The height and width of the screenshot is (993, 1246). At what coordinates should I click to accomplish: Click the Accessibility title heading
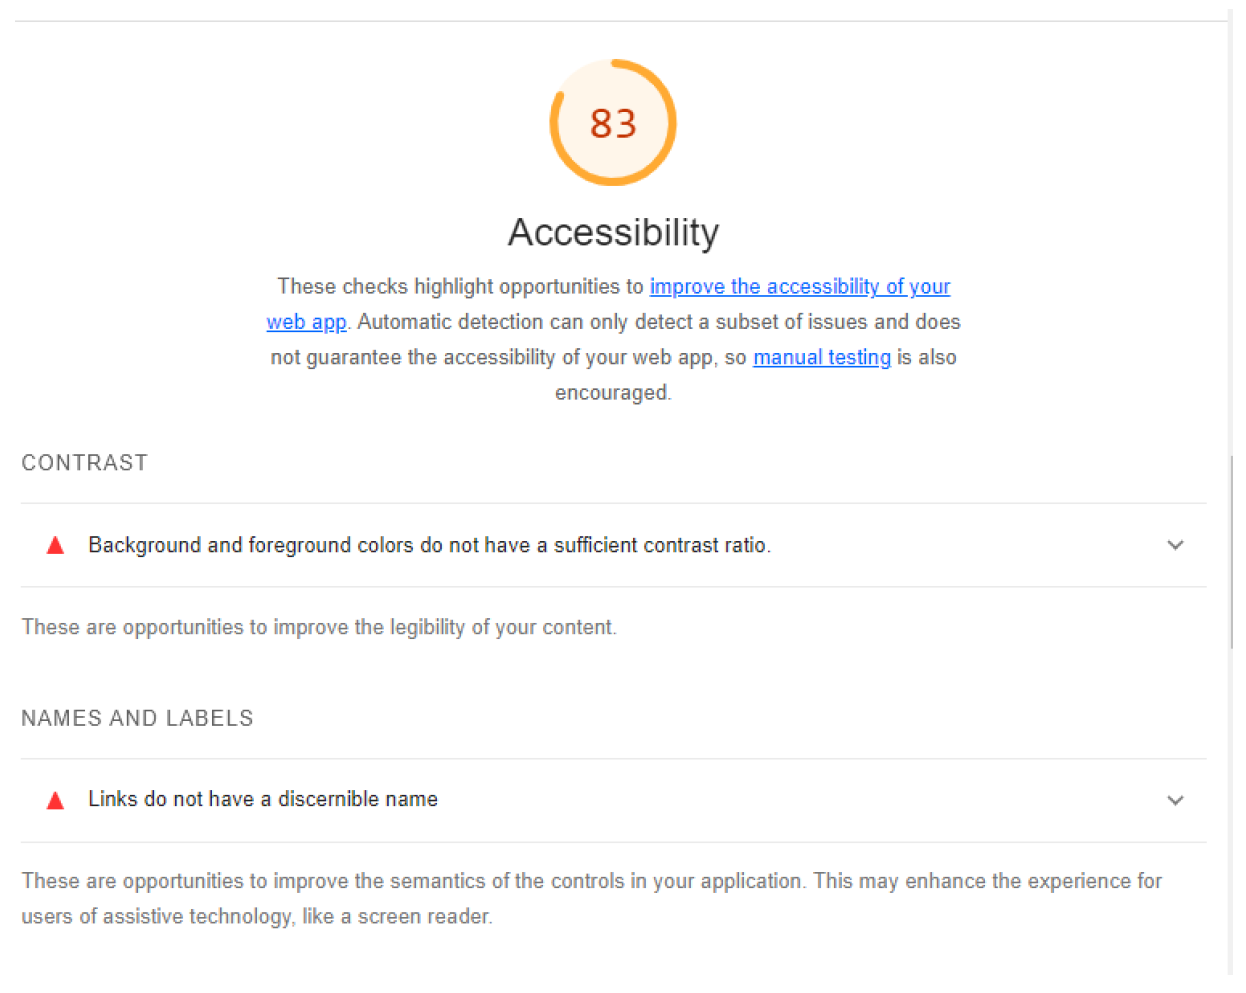(x=613, y=232)
